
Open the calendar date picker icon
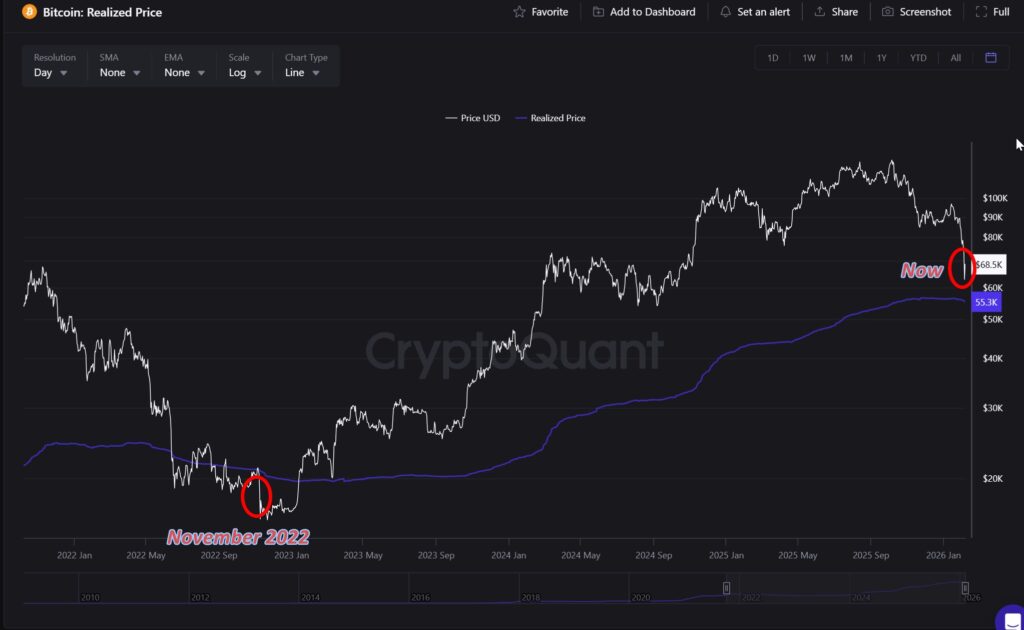[x=991, y=58]
